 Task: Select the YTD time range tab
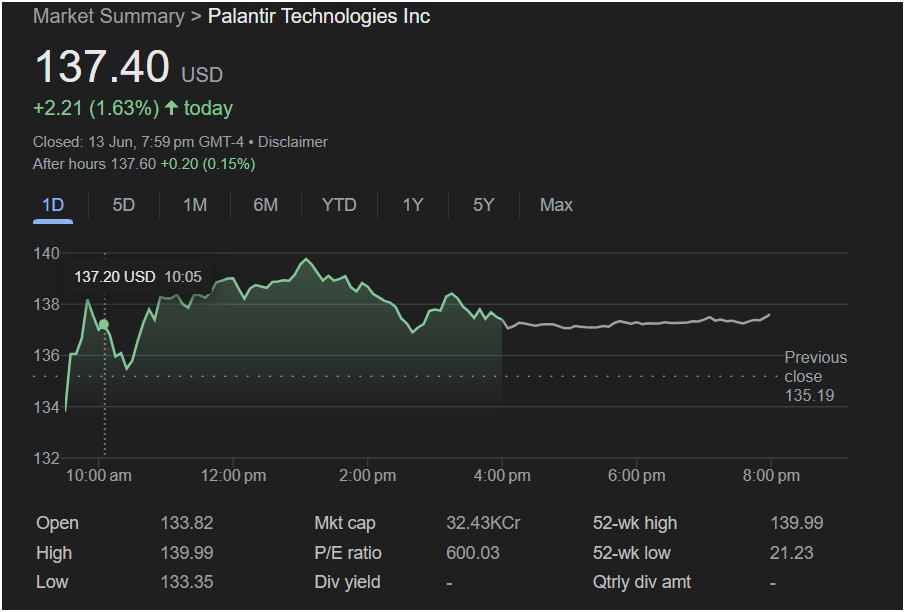pos(339,205)
